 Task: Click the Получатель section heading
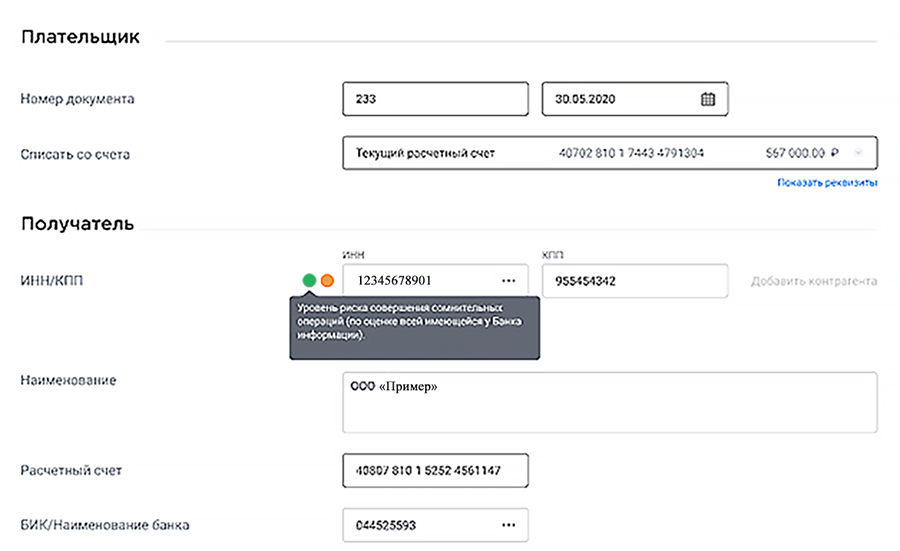pyautogui.click(x=77, y=223)
